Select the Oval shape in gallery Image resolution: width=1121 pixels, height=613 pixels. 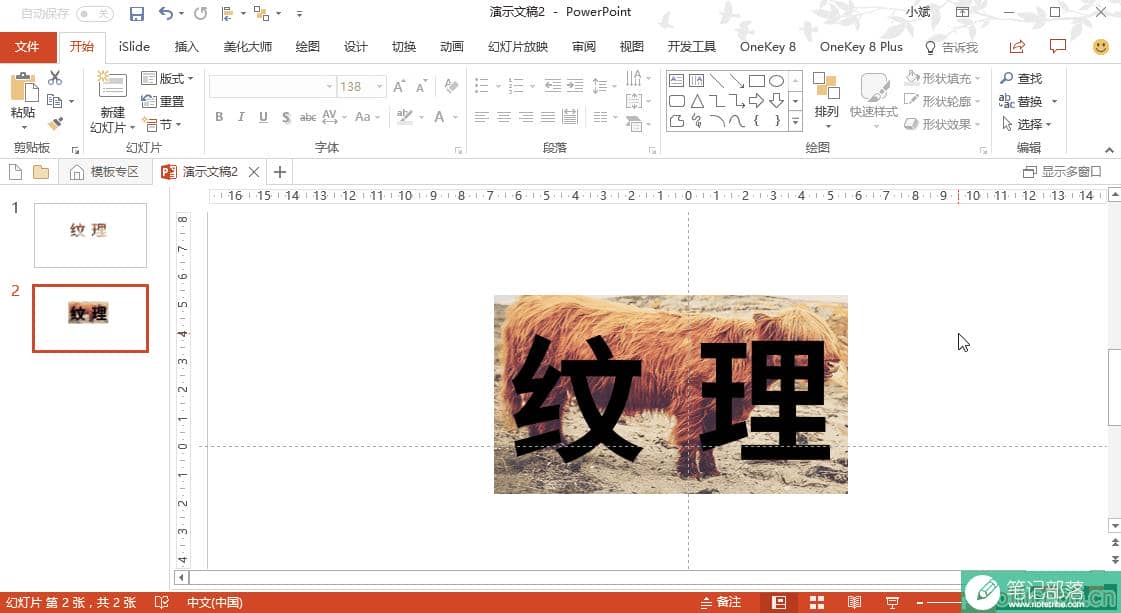click(776, 81)
